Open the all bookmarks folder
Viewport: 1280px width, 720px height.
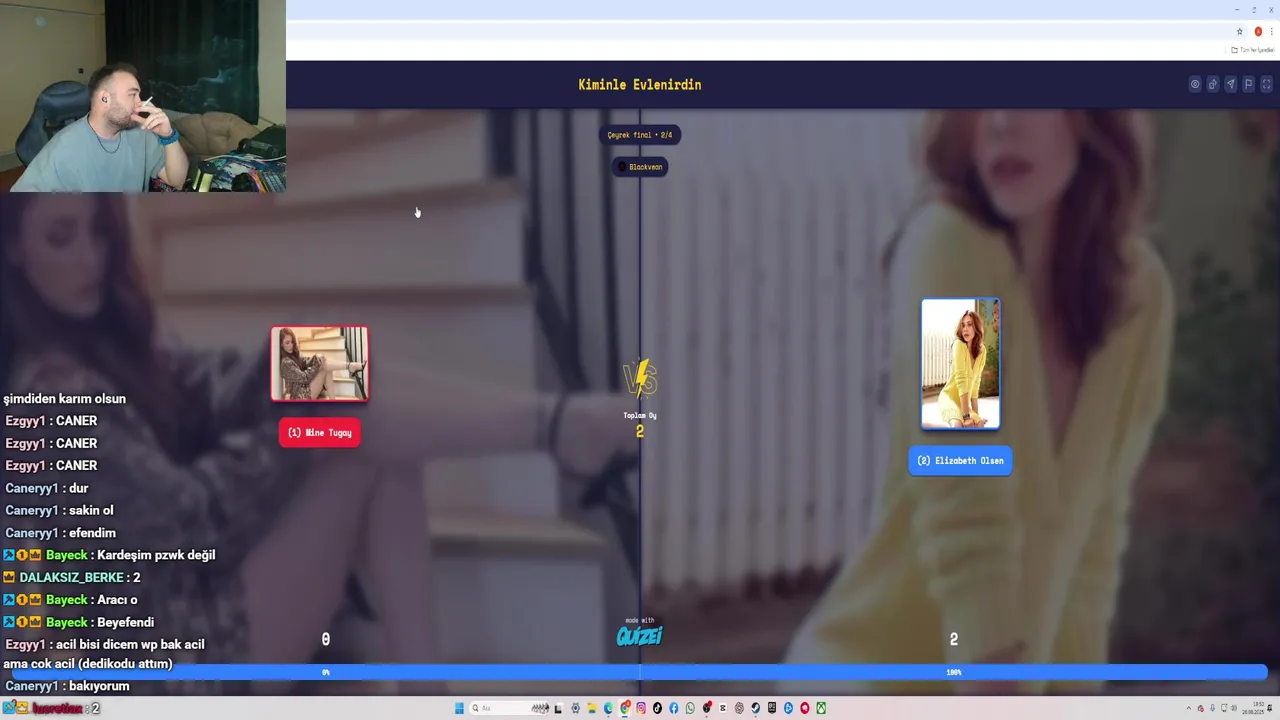pyautogui.click(x=1253, y=50)
